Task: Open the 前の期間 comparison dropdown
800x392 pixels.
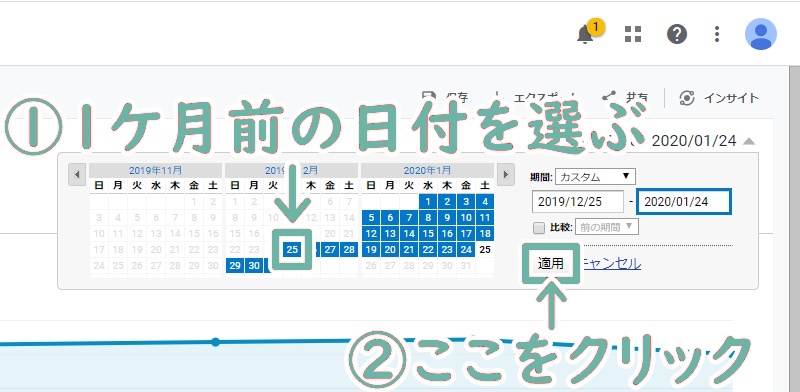Action: (607, 227)
